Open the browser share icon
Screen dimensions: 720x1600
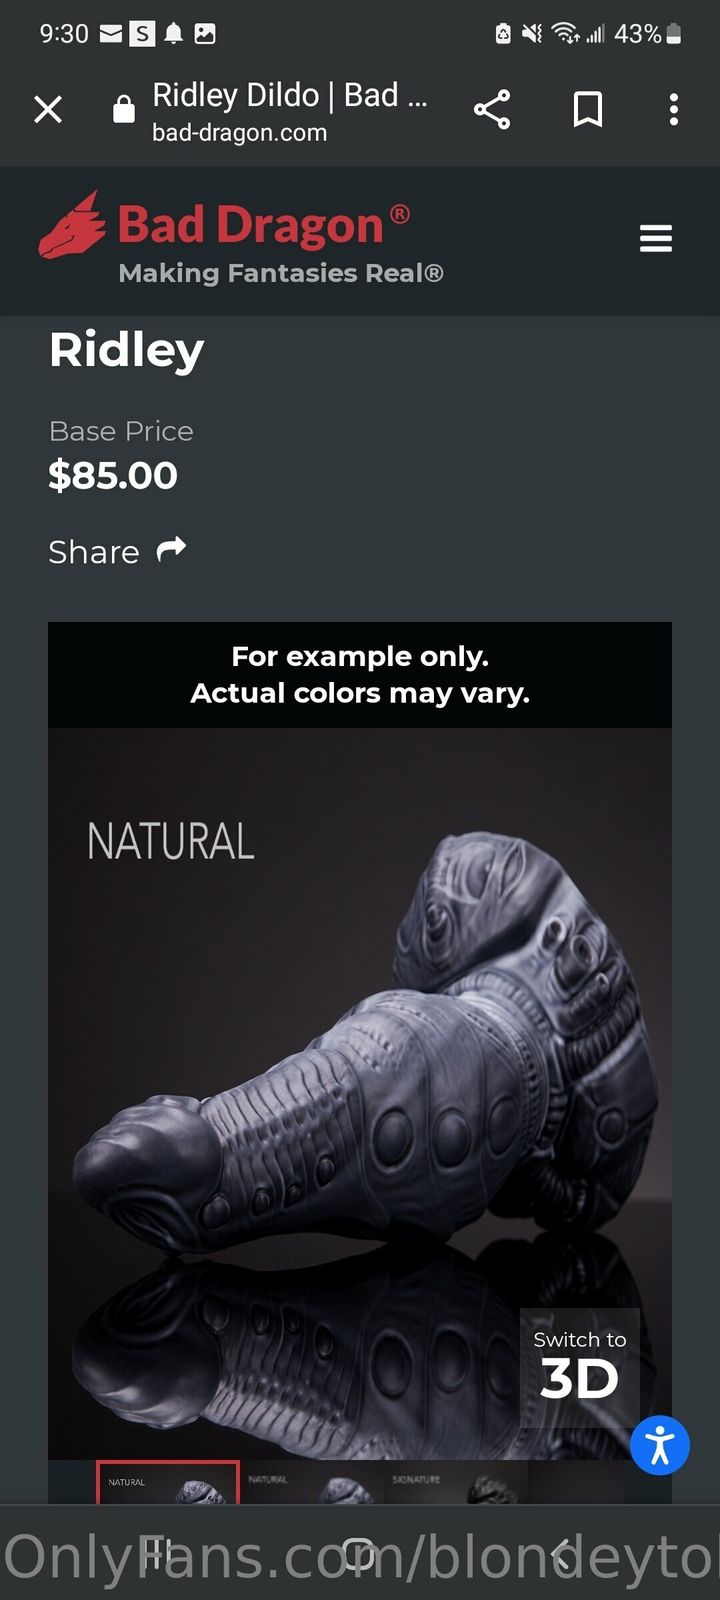[492, 109]
